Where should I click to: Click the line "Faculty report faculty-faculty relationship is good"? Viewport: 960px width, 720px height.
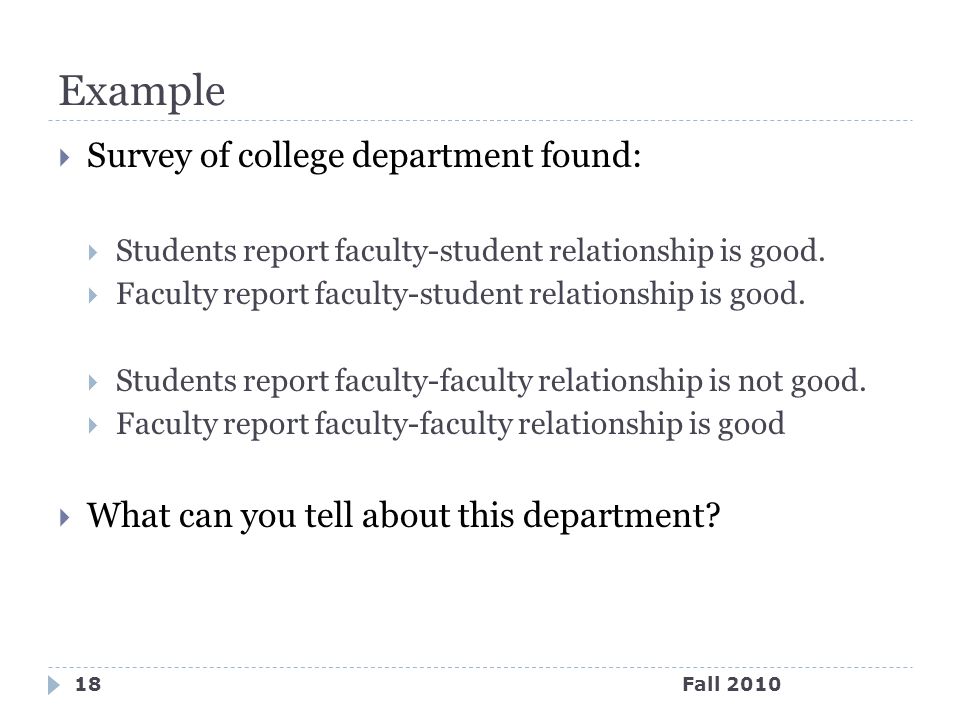pyautogui.click(x=450, y=424)
